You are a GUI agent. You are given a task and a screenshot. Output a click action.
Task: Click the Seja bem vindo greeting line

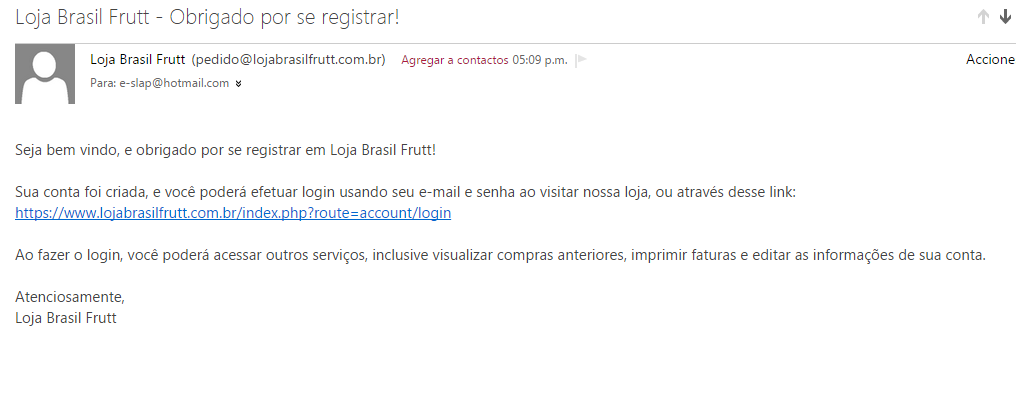pyautogui.click(x=225, y=150)
